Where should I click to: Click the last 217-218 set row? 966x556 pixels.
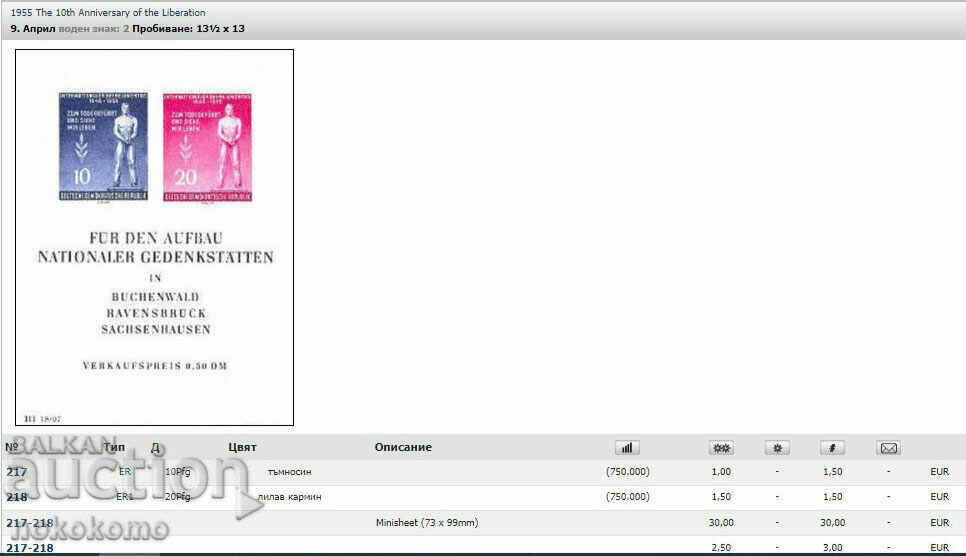coord(30,548)
